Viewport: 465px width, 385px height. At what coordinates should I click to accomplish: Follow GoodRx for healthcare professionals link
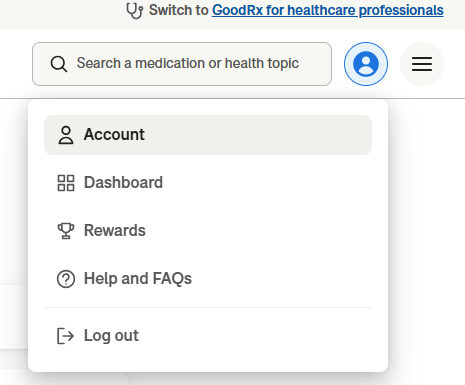328,10
